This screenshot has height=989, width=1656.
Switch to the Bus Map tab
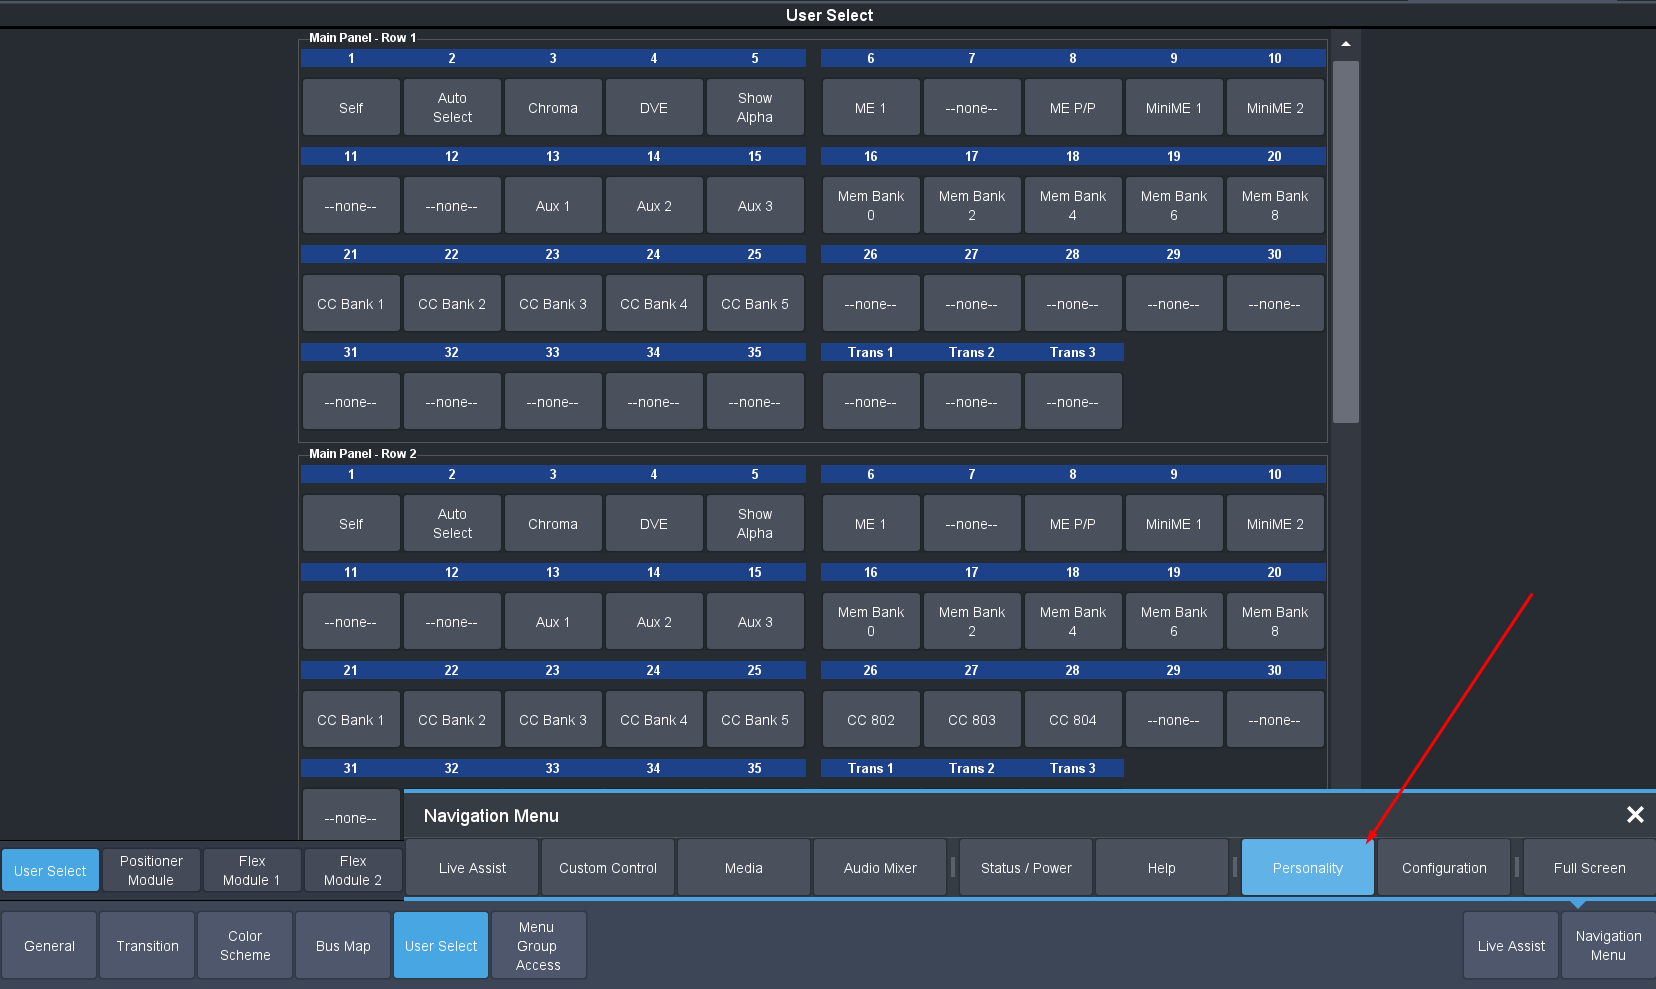click(343, 946)
